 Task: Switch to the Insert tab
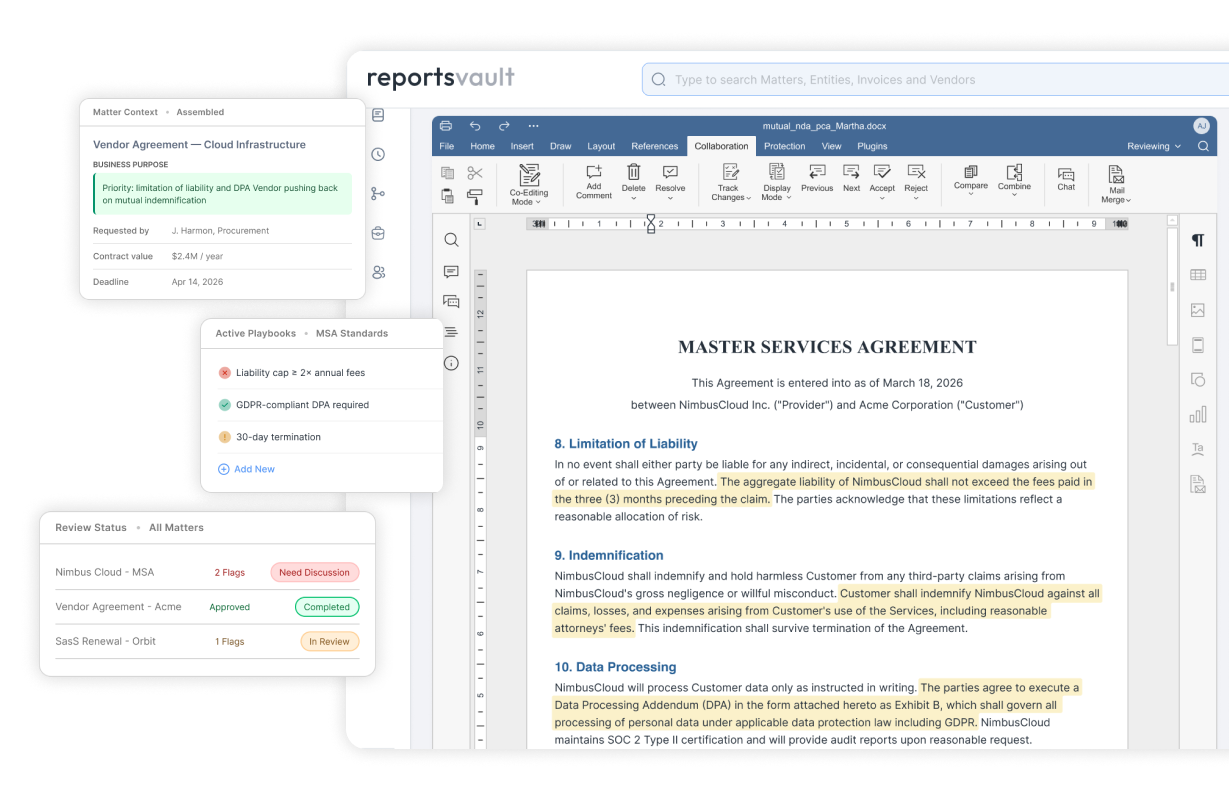(x=522, y=146)
